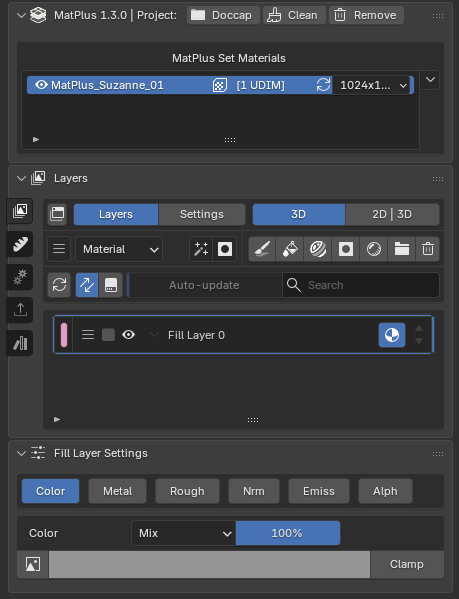The width and height of the screenshot is (459, 599).
Task: Add a folder group layer
Action: 401,249
